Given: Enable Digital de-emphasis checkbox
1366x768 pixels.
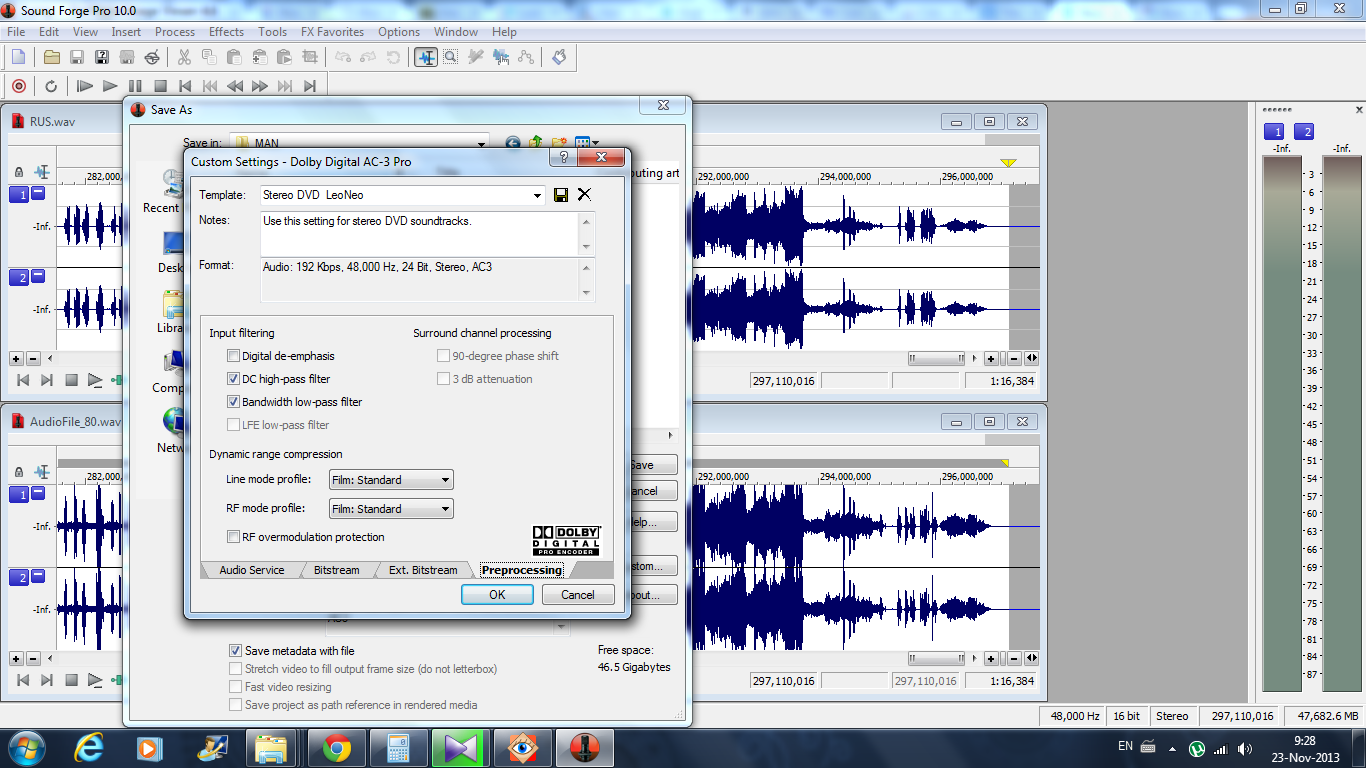Looking at the screenshot, I should (234, 356).
